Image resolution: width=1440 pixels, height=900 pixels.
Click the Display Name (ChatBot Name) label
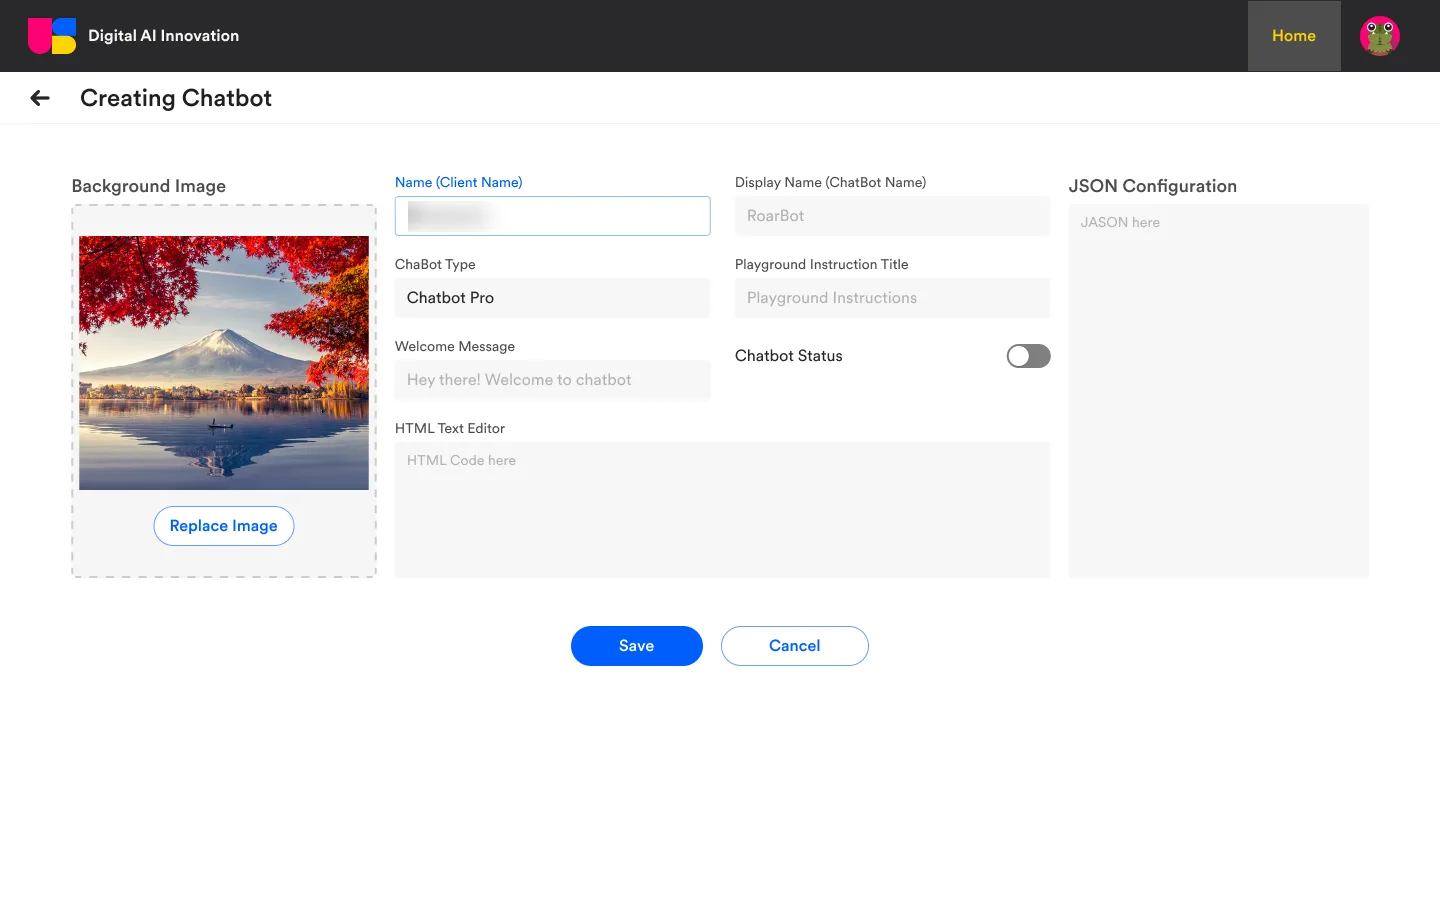pyautogui.click(x=831, y=182)
